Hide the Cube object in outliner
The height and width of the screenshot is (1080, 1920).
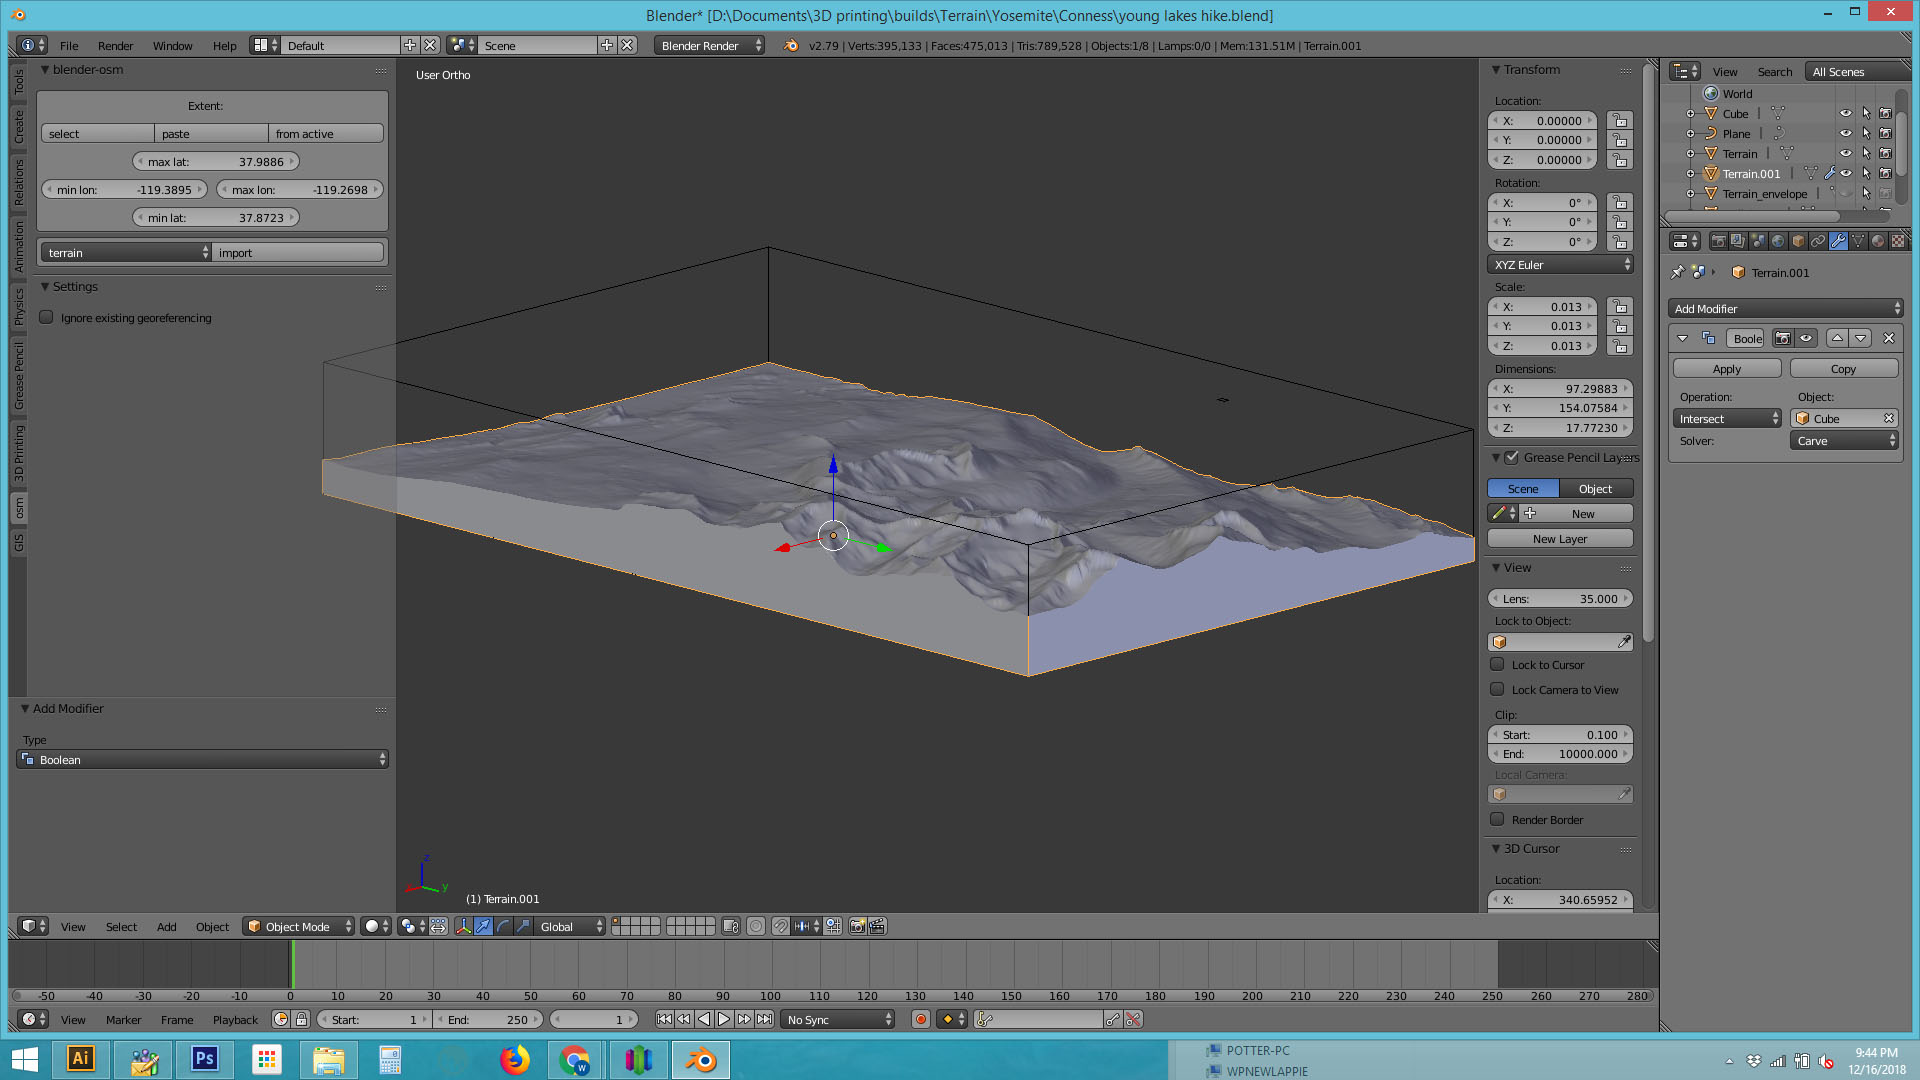coord(1845,114)
